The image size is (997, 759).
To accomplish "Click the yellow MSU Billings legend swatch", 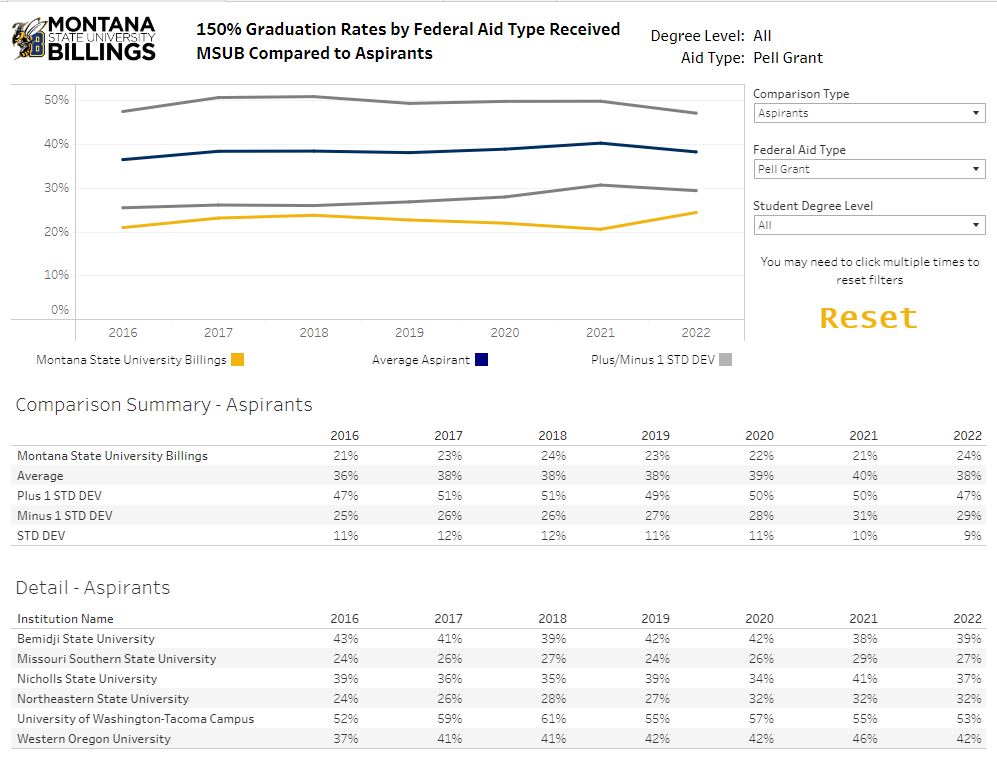I will coord(238,360).
